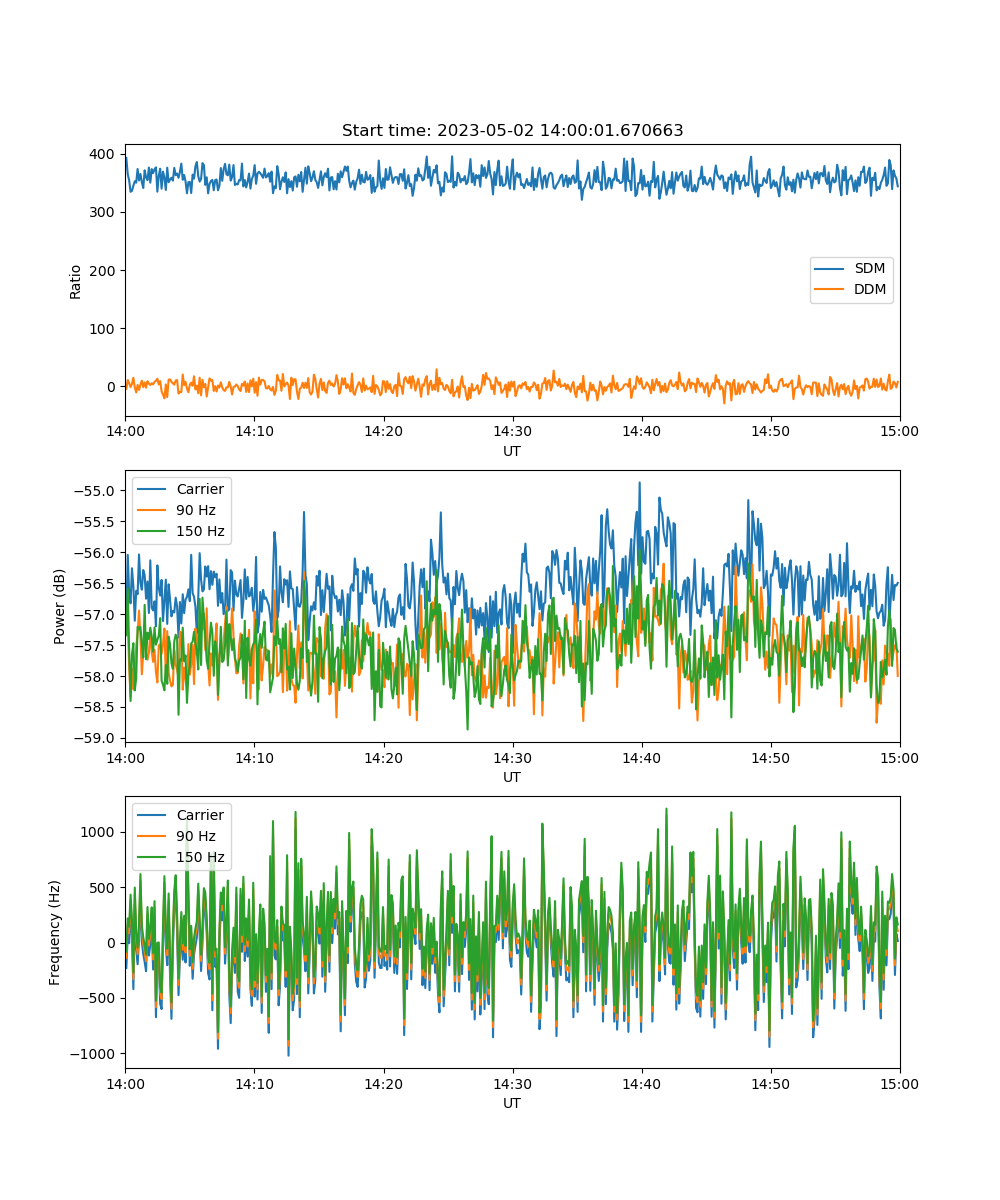Viewport: 1000px width, 1200px height.
Task: Select the DDM legend label in Ratio plot
Action: [x=871, y=290]
